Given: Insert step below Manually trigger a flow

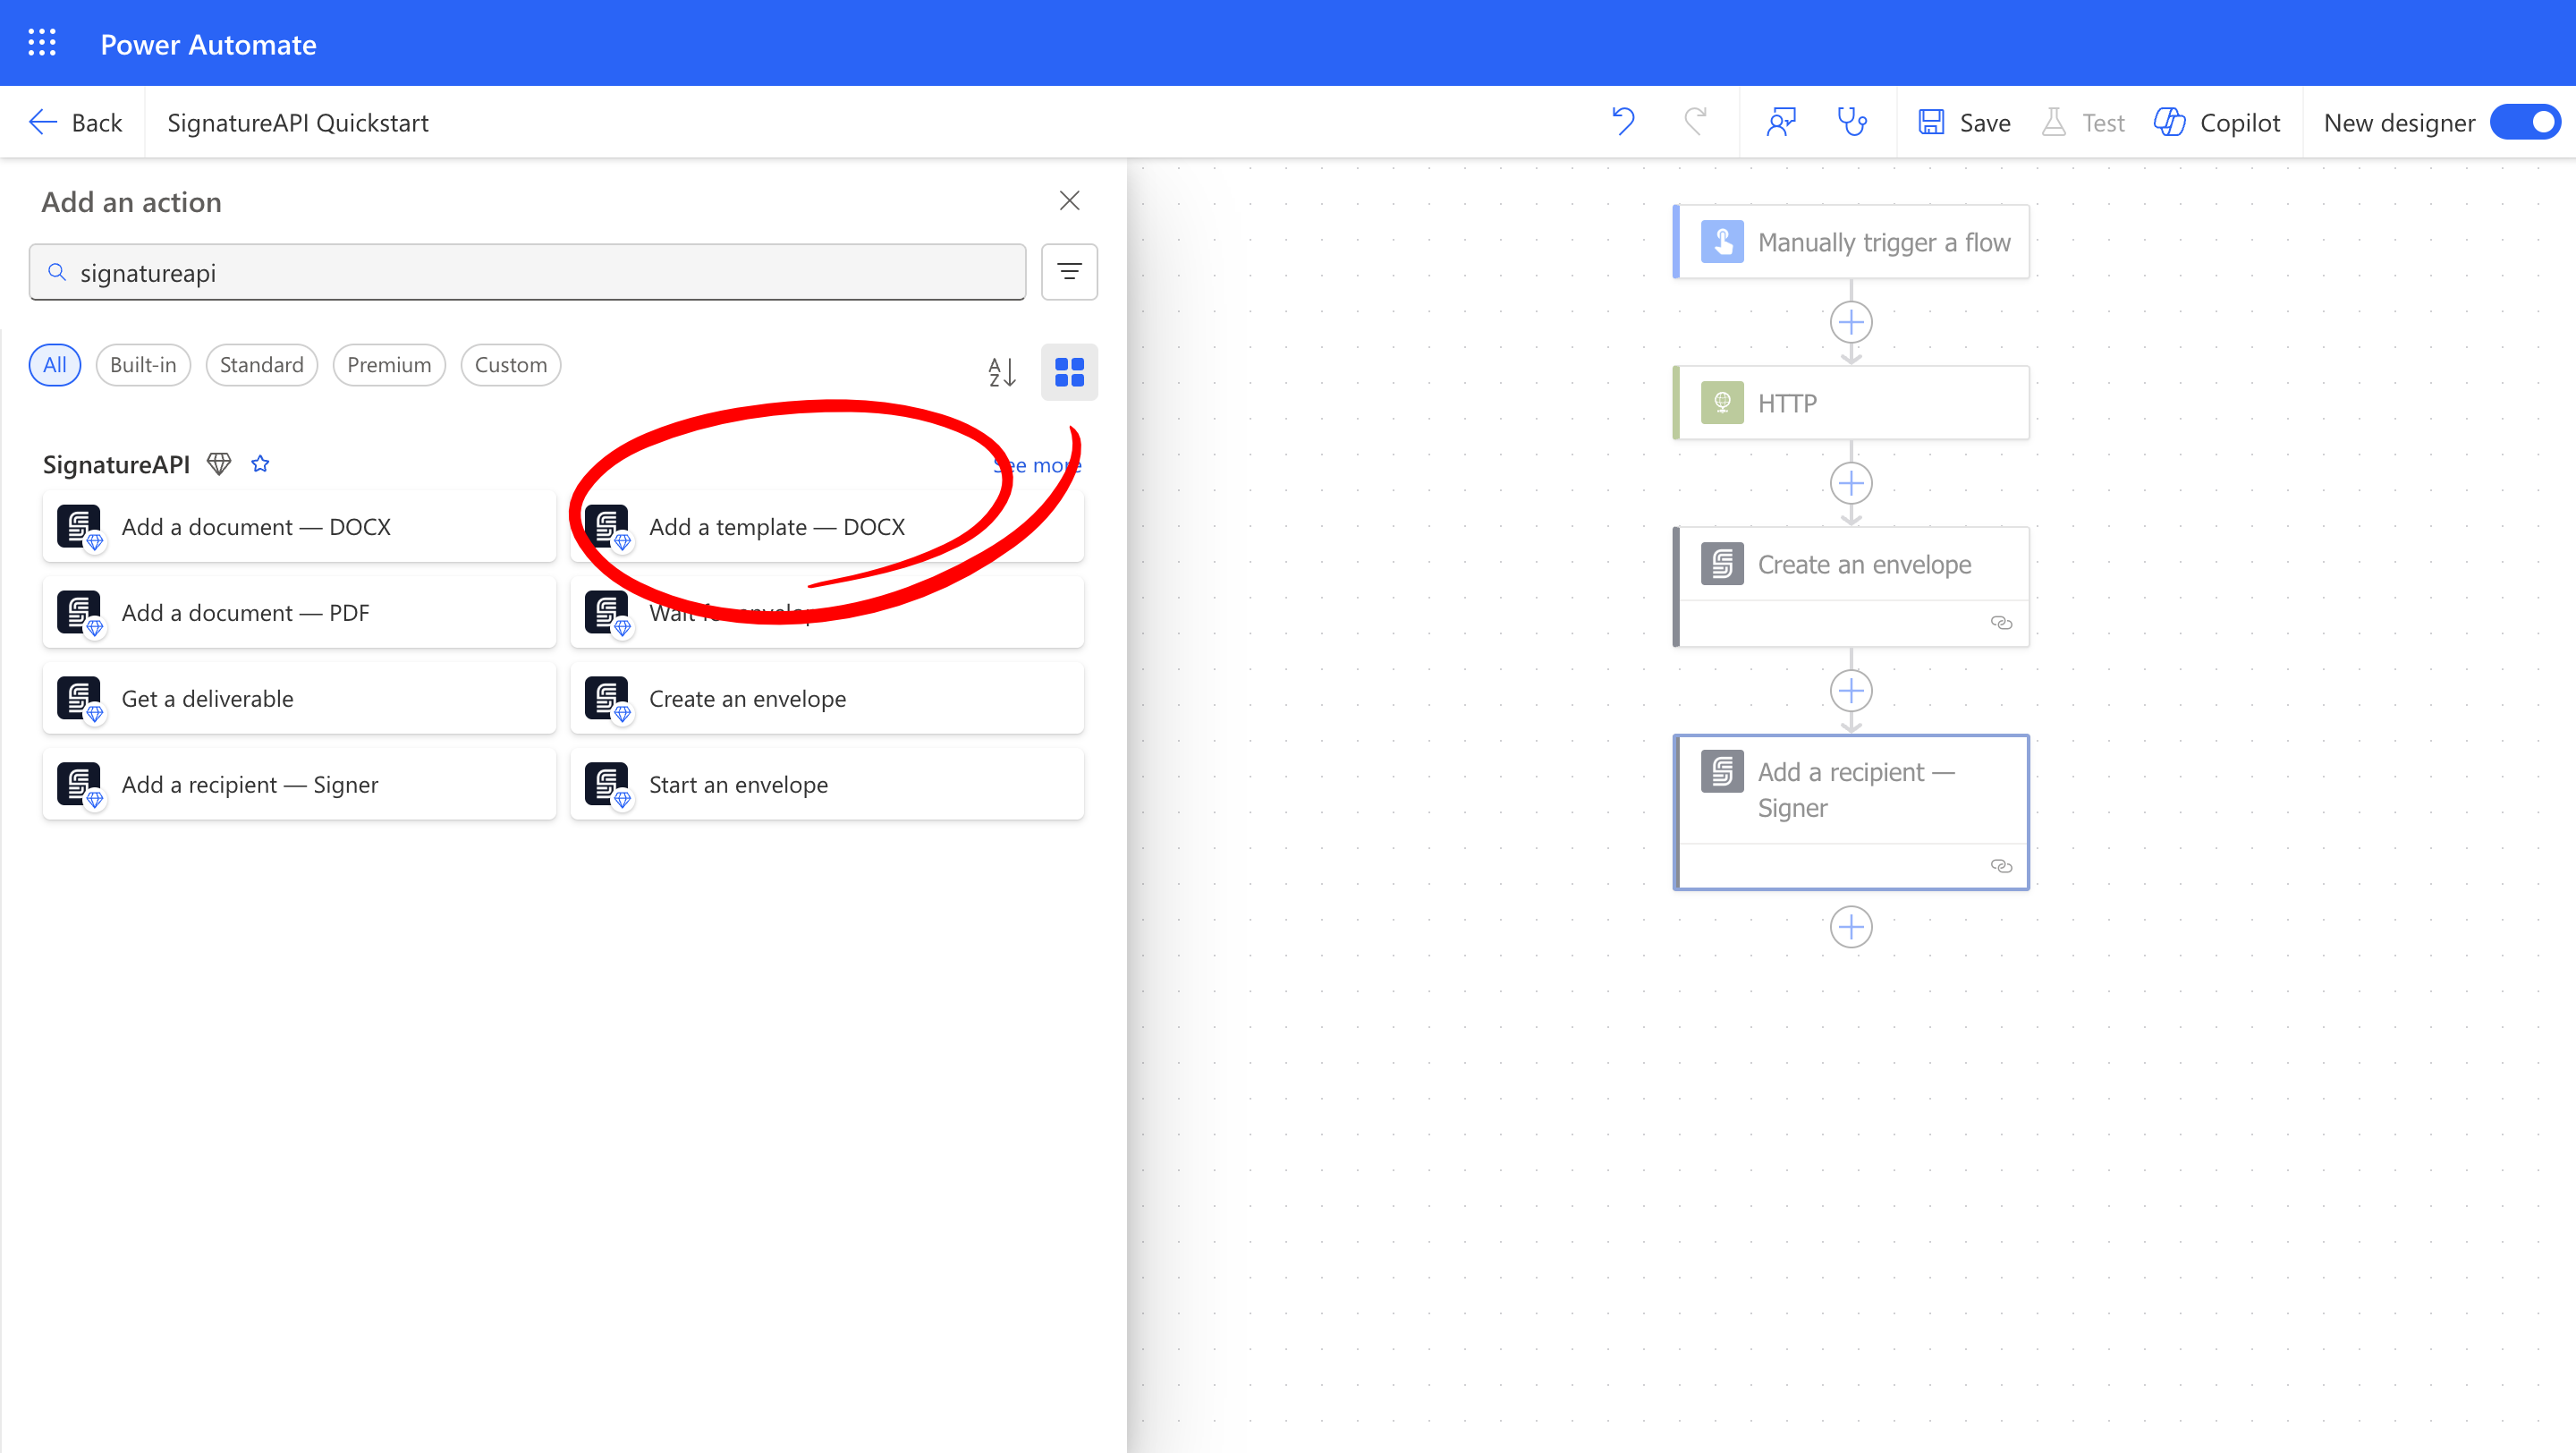Looking at the screenshot, I should click(1851, 322).
